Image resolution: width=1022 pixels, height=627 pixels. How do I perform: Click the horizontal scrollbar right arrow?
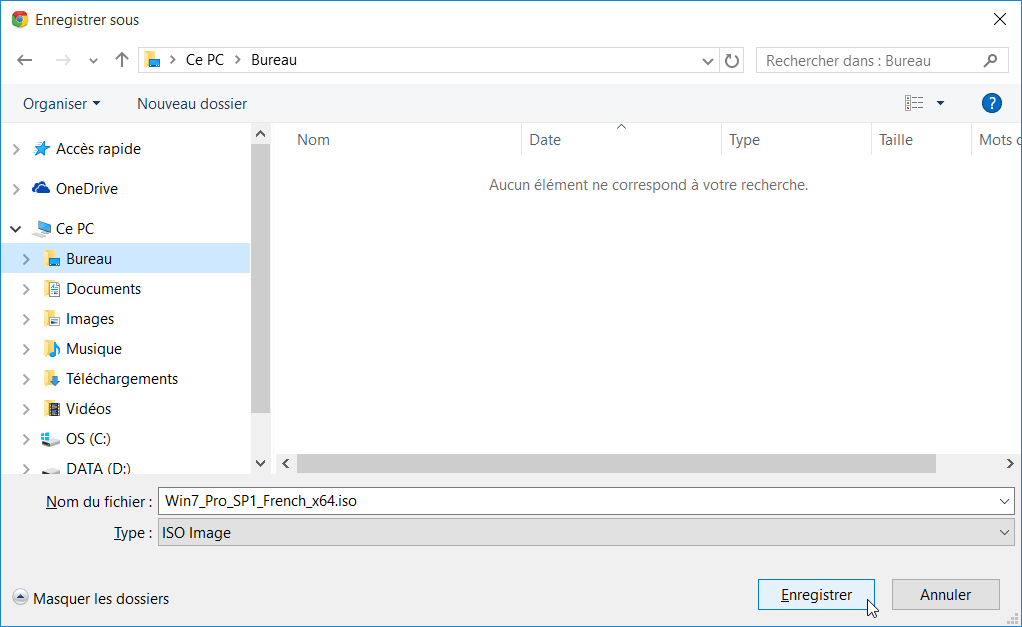1010,463
